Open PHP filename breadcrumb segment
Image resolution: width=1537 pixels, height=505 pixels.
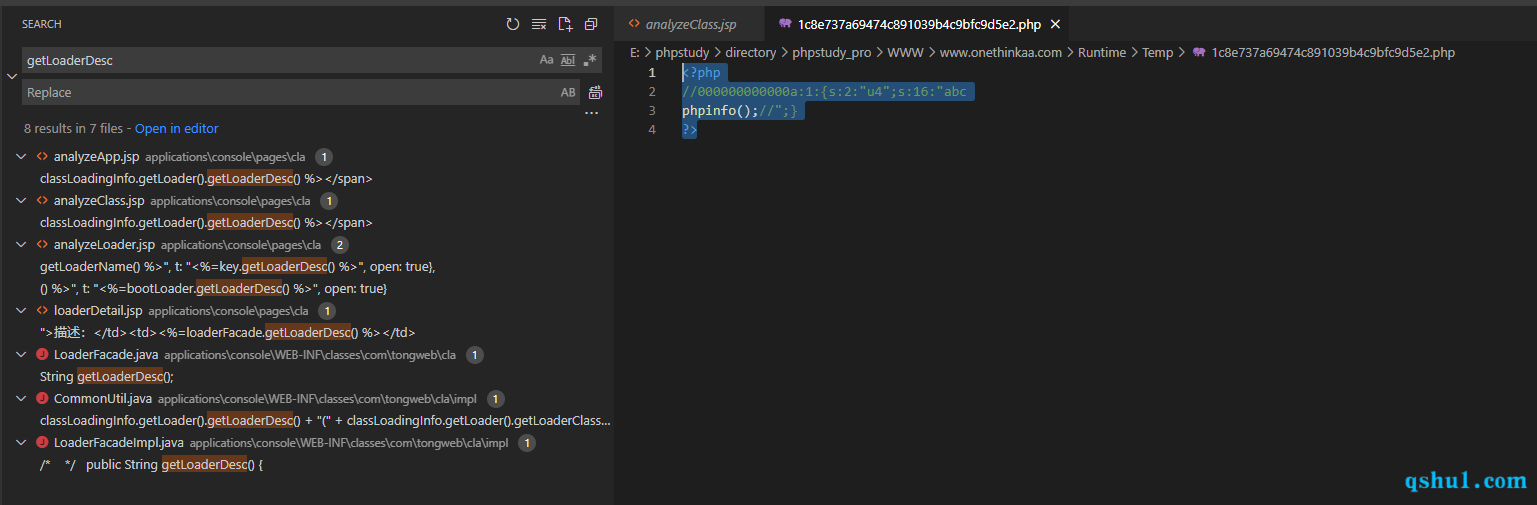1333,53
